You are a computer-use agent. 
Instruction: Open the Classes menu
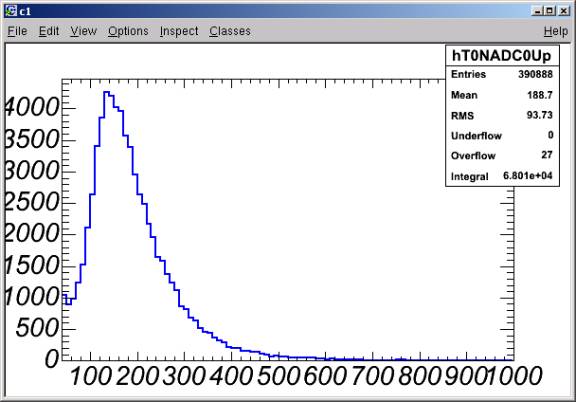230,31
